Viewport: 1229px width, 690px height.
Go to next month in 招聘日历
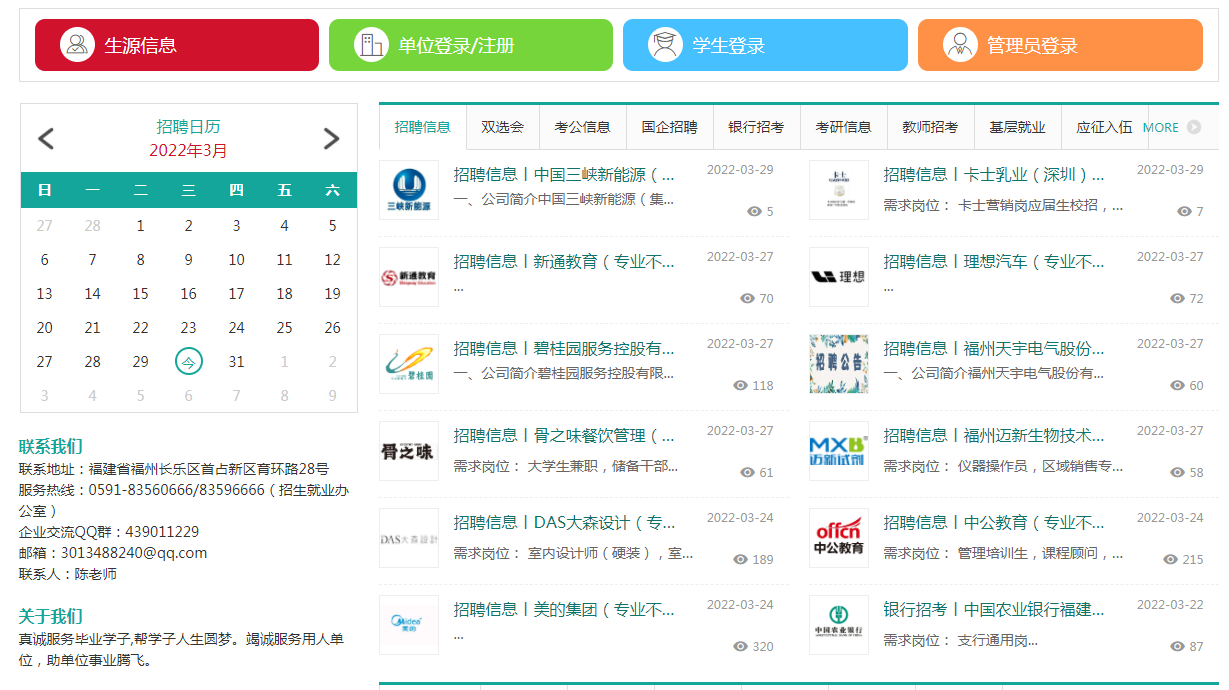pos(332,139)
